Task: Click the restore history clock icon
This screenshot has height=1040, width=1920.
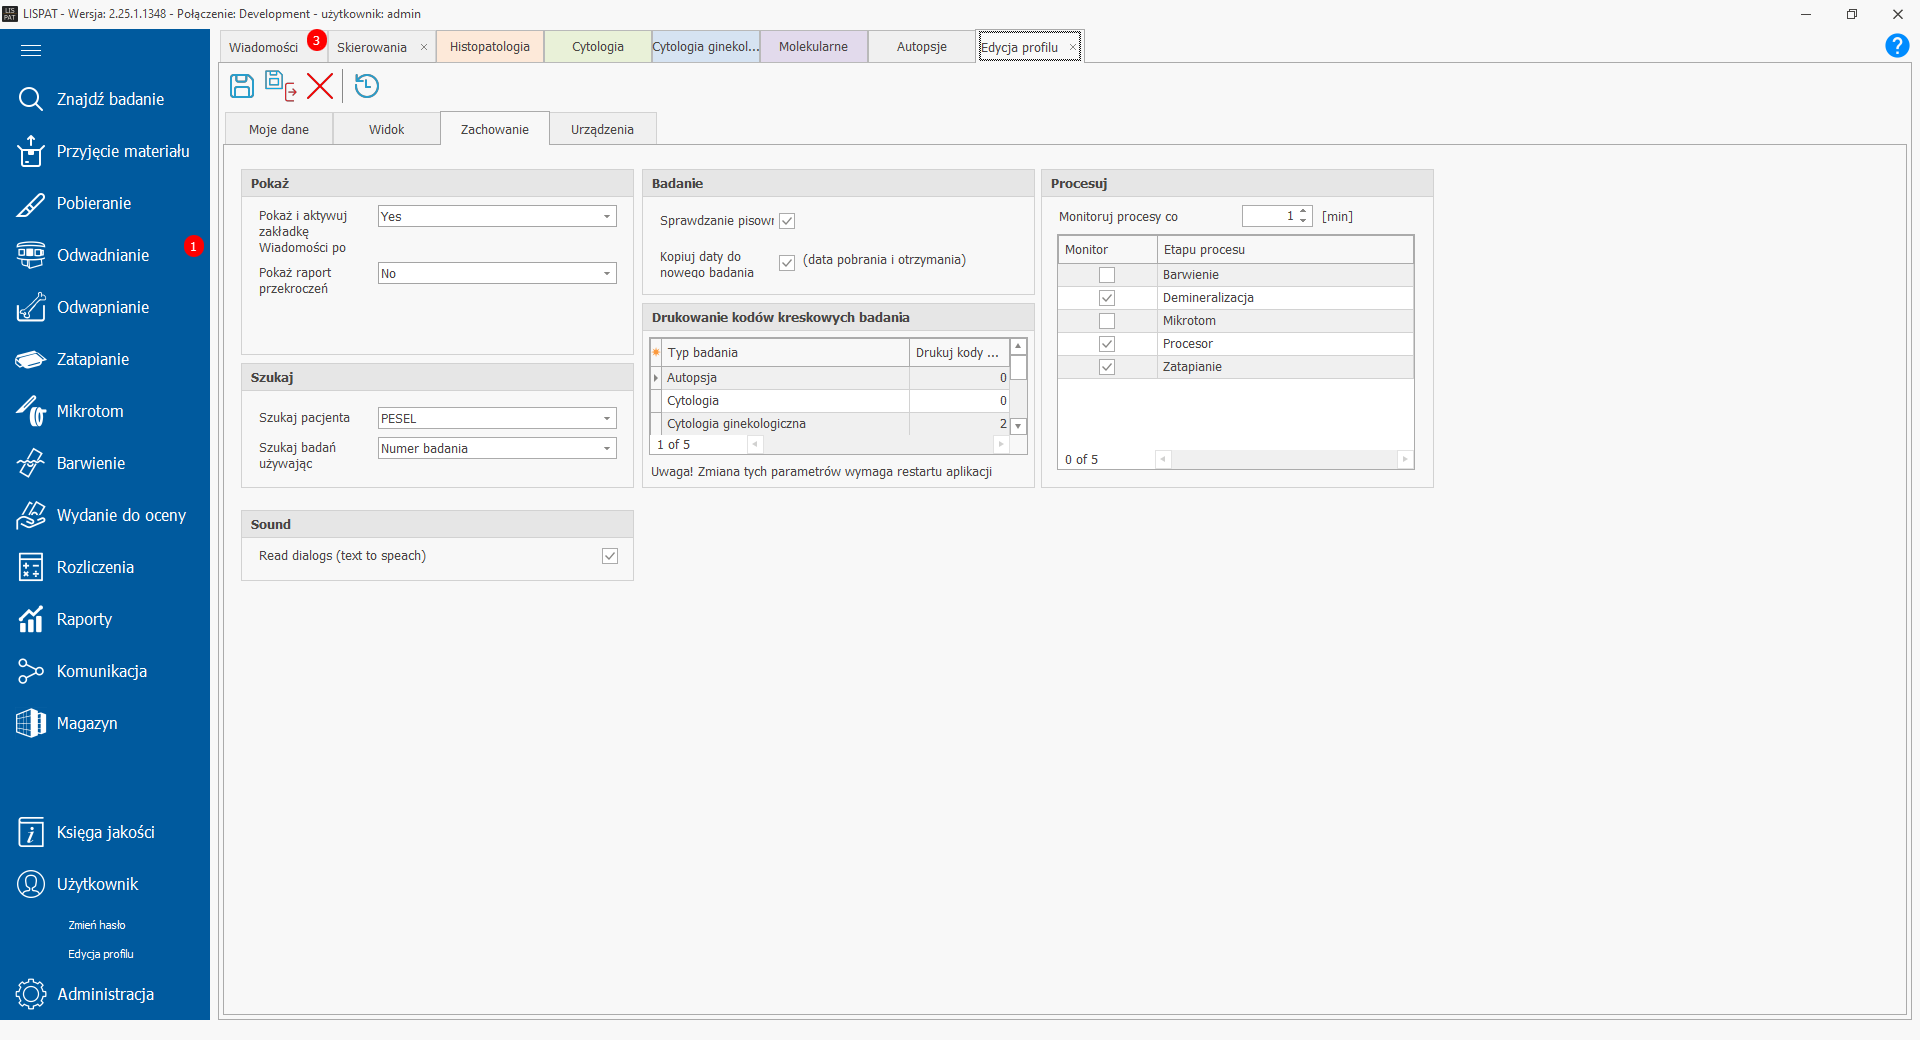Action: coord(367,86)
